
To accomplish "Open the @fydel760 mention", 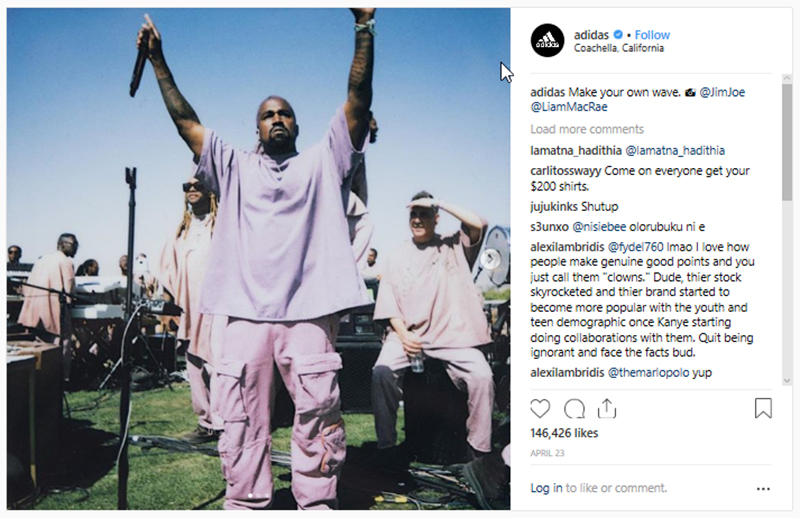I will (x=635, y=247).
